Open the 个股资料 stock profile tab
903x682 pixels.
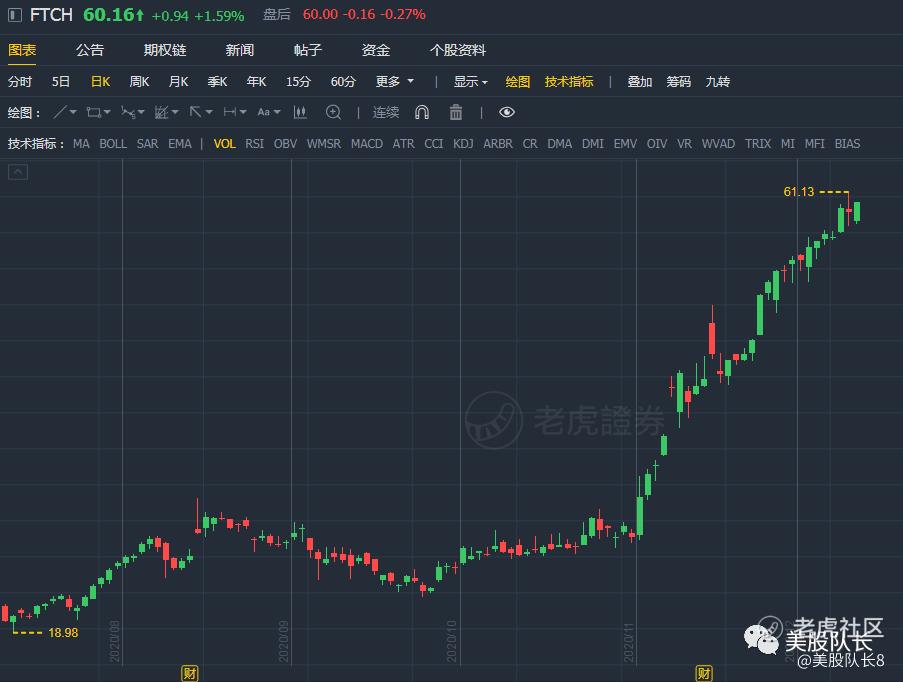point(458,50)
